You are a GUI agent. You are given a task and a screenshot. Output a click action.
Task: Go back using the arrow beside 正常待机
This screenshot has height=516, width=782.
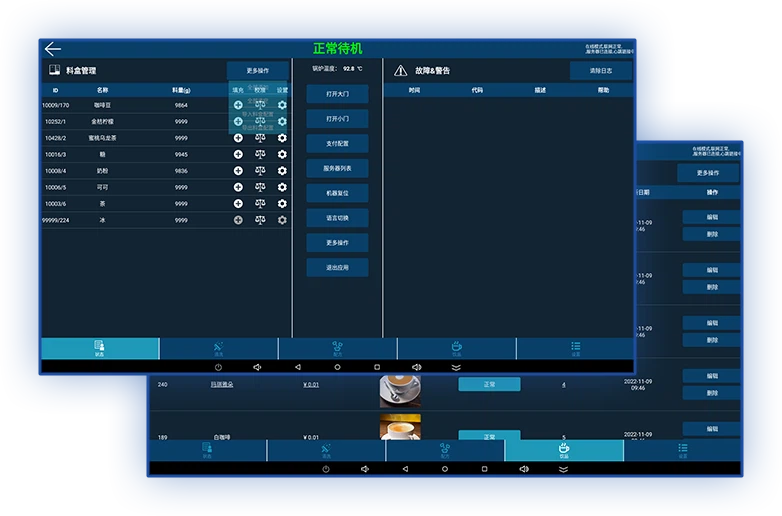tap(52, 49)
